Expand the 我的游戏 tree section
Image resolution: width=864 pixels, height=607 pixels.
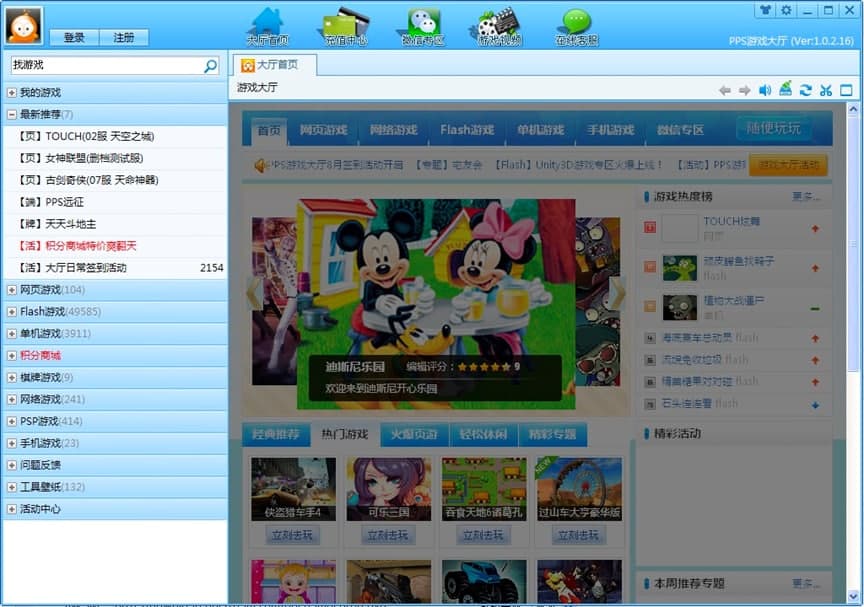[12, 93]
